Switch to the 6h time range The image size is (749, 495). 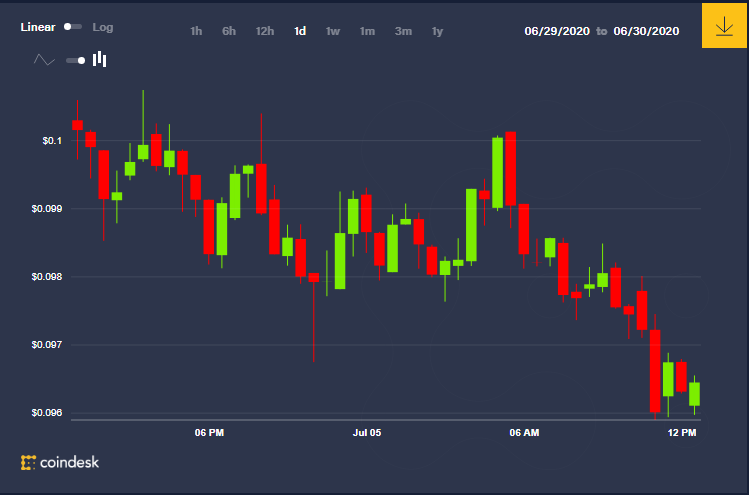229,31
